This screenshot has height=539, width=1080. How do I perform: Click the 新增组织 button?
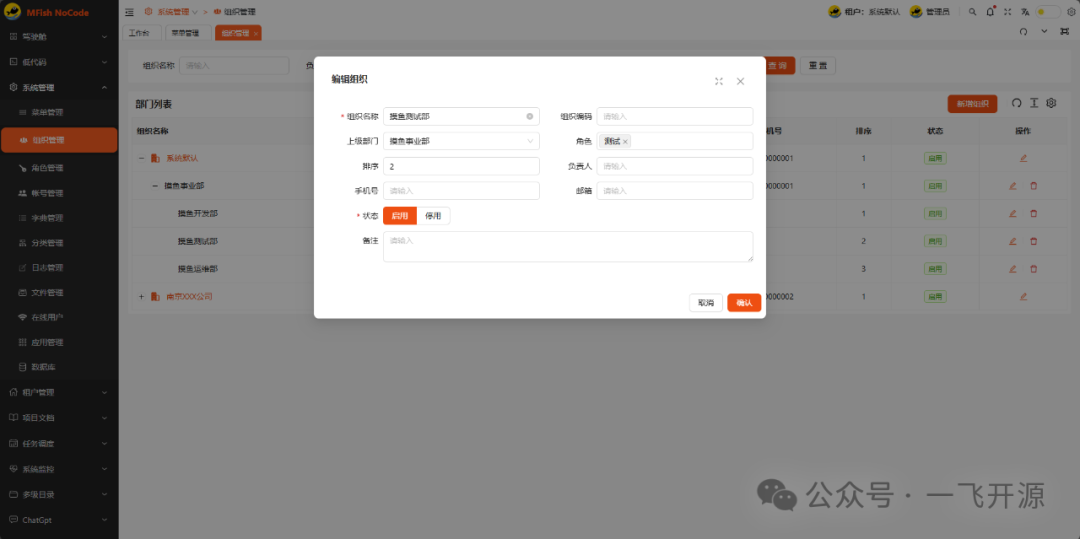click(973, 104)
